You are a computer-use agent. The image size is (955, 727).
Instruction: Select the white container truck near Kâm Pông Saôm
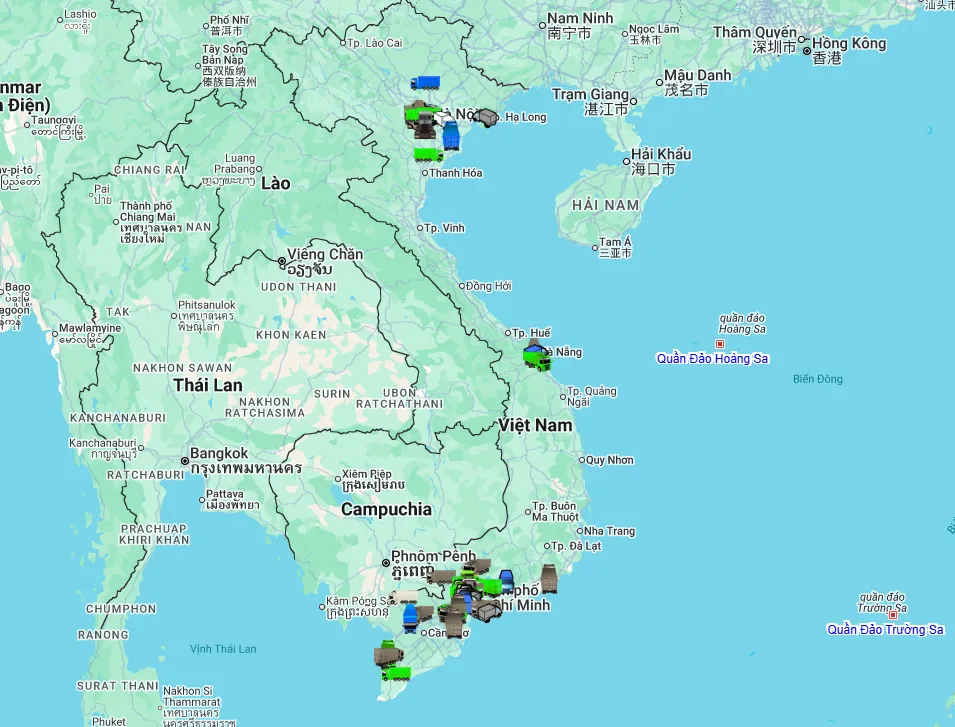pos(404,597)
